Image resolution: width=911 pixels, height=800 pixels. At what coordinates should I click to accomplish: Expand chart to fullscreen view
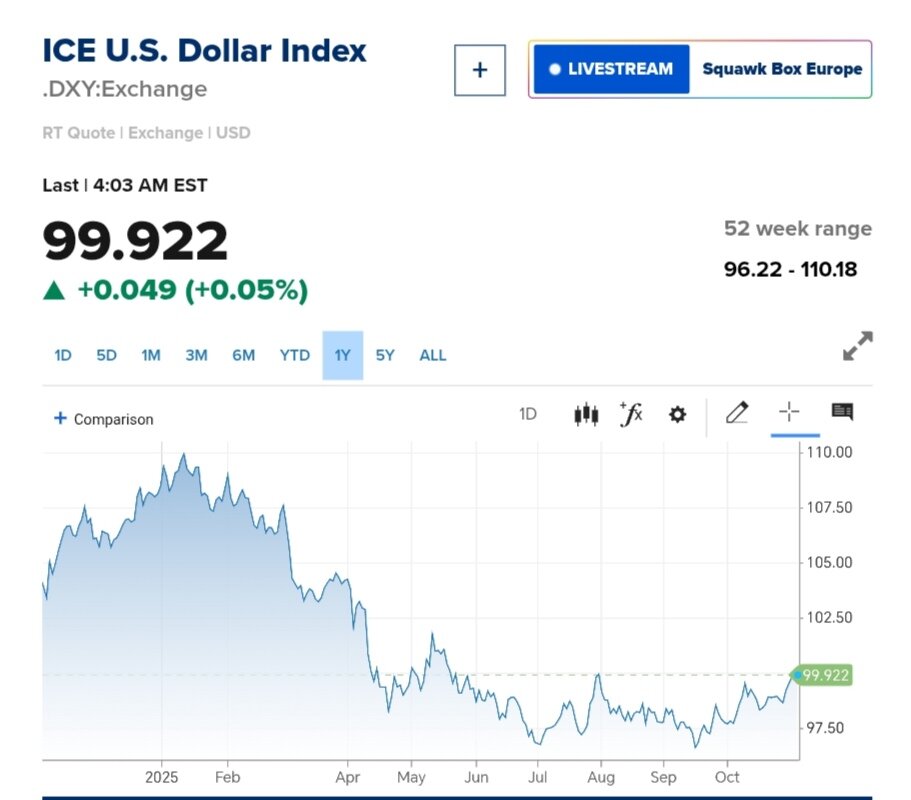(x=857, y=346)
